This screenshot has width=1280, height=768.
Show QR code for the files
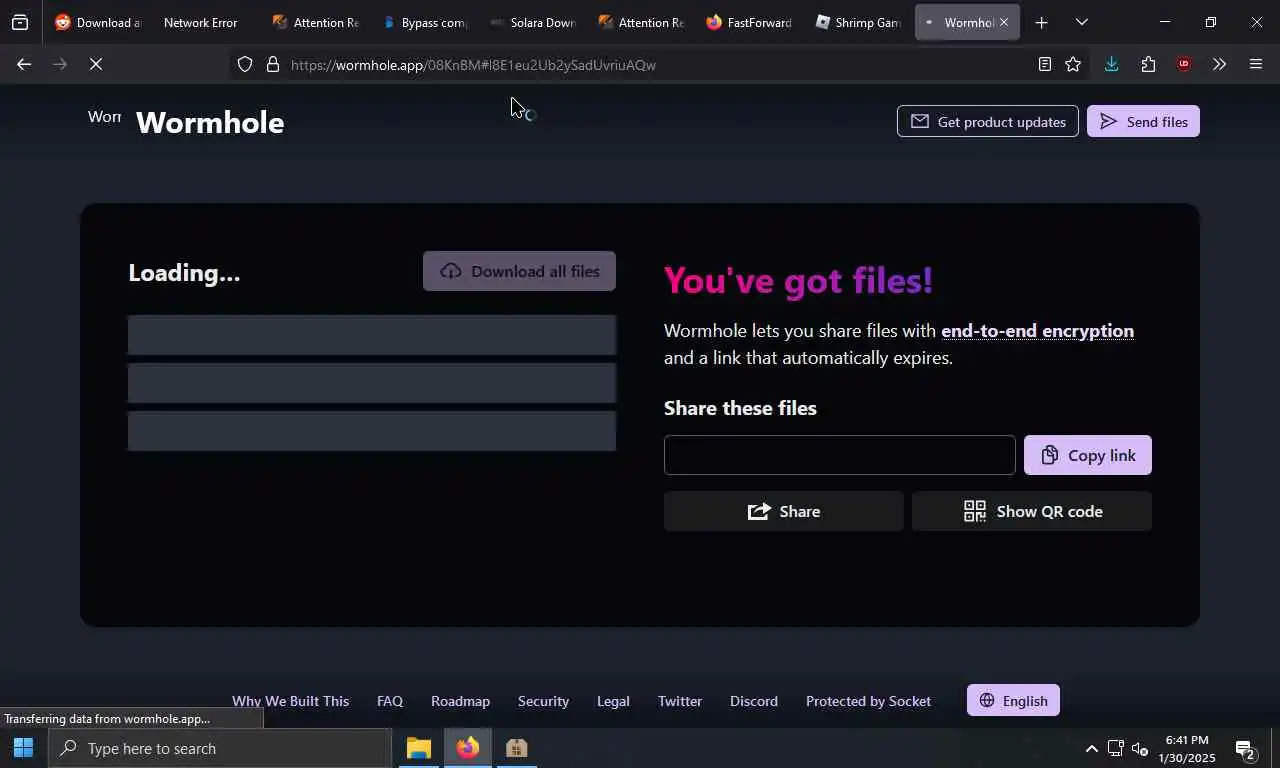coord(1032,511)
